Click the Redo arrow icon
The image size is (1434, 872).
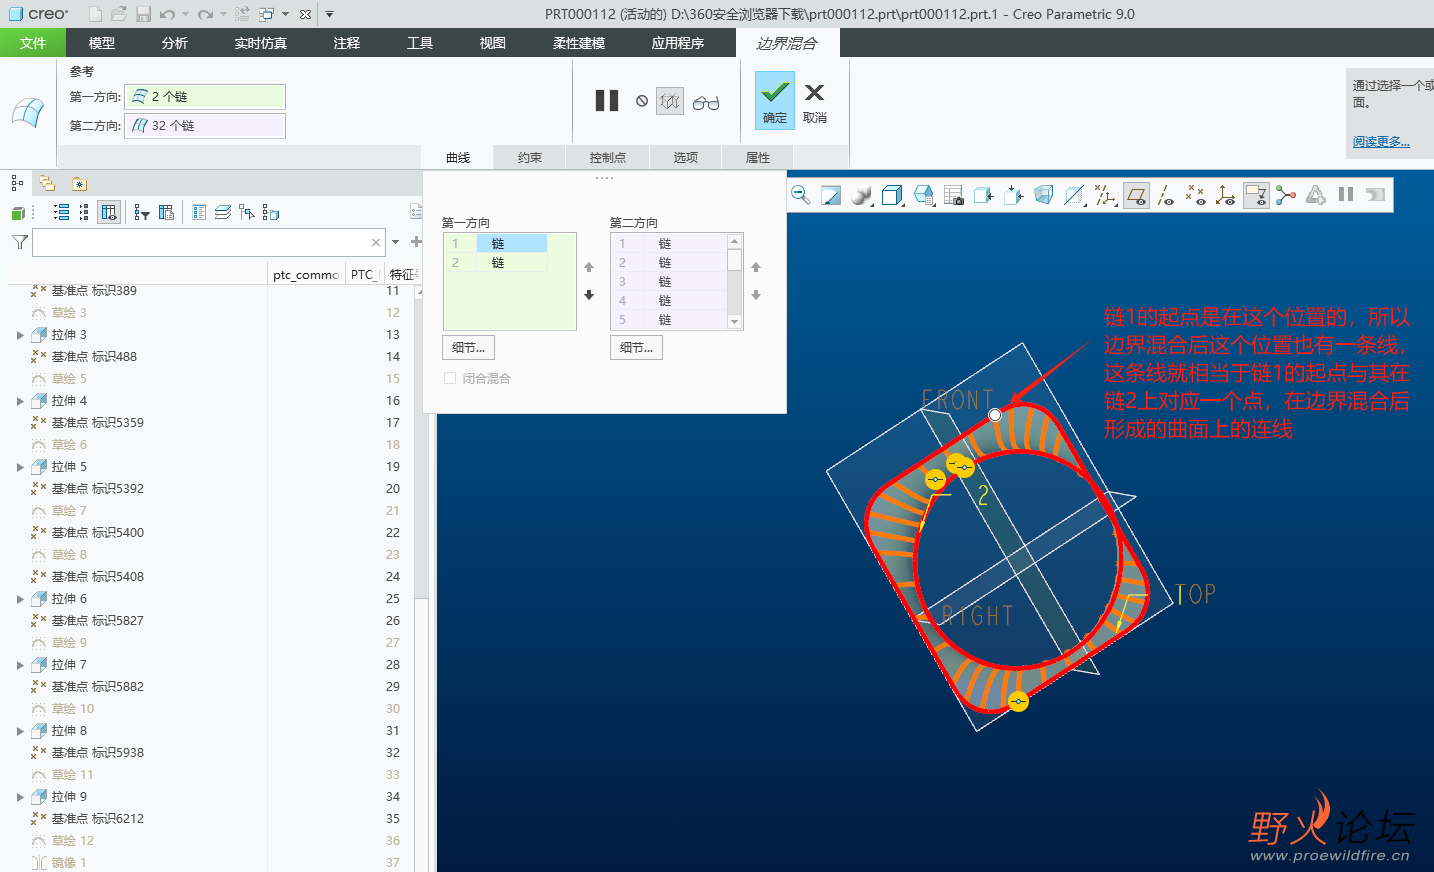pos(205,14)
